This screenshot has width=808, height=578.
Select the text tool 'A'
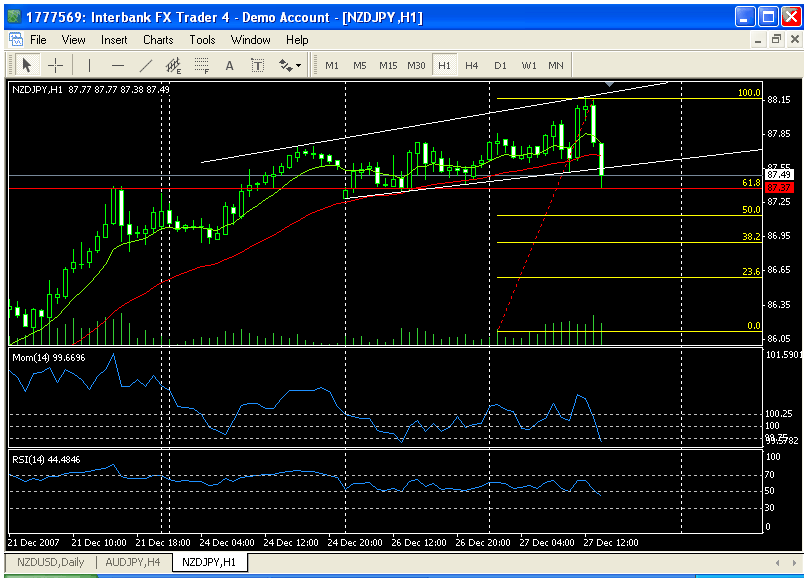tap(229, 65)
